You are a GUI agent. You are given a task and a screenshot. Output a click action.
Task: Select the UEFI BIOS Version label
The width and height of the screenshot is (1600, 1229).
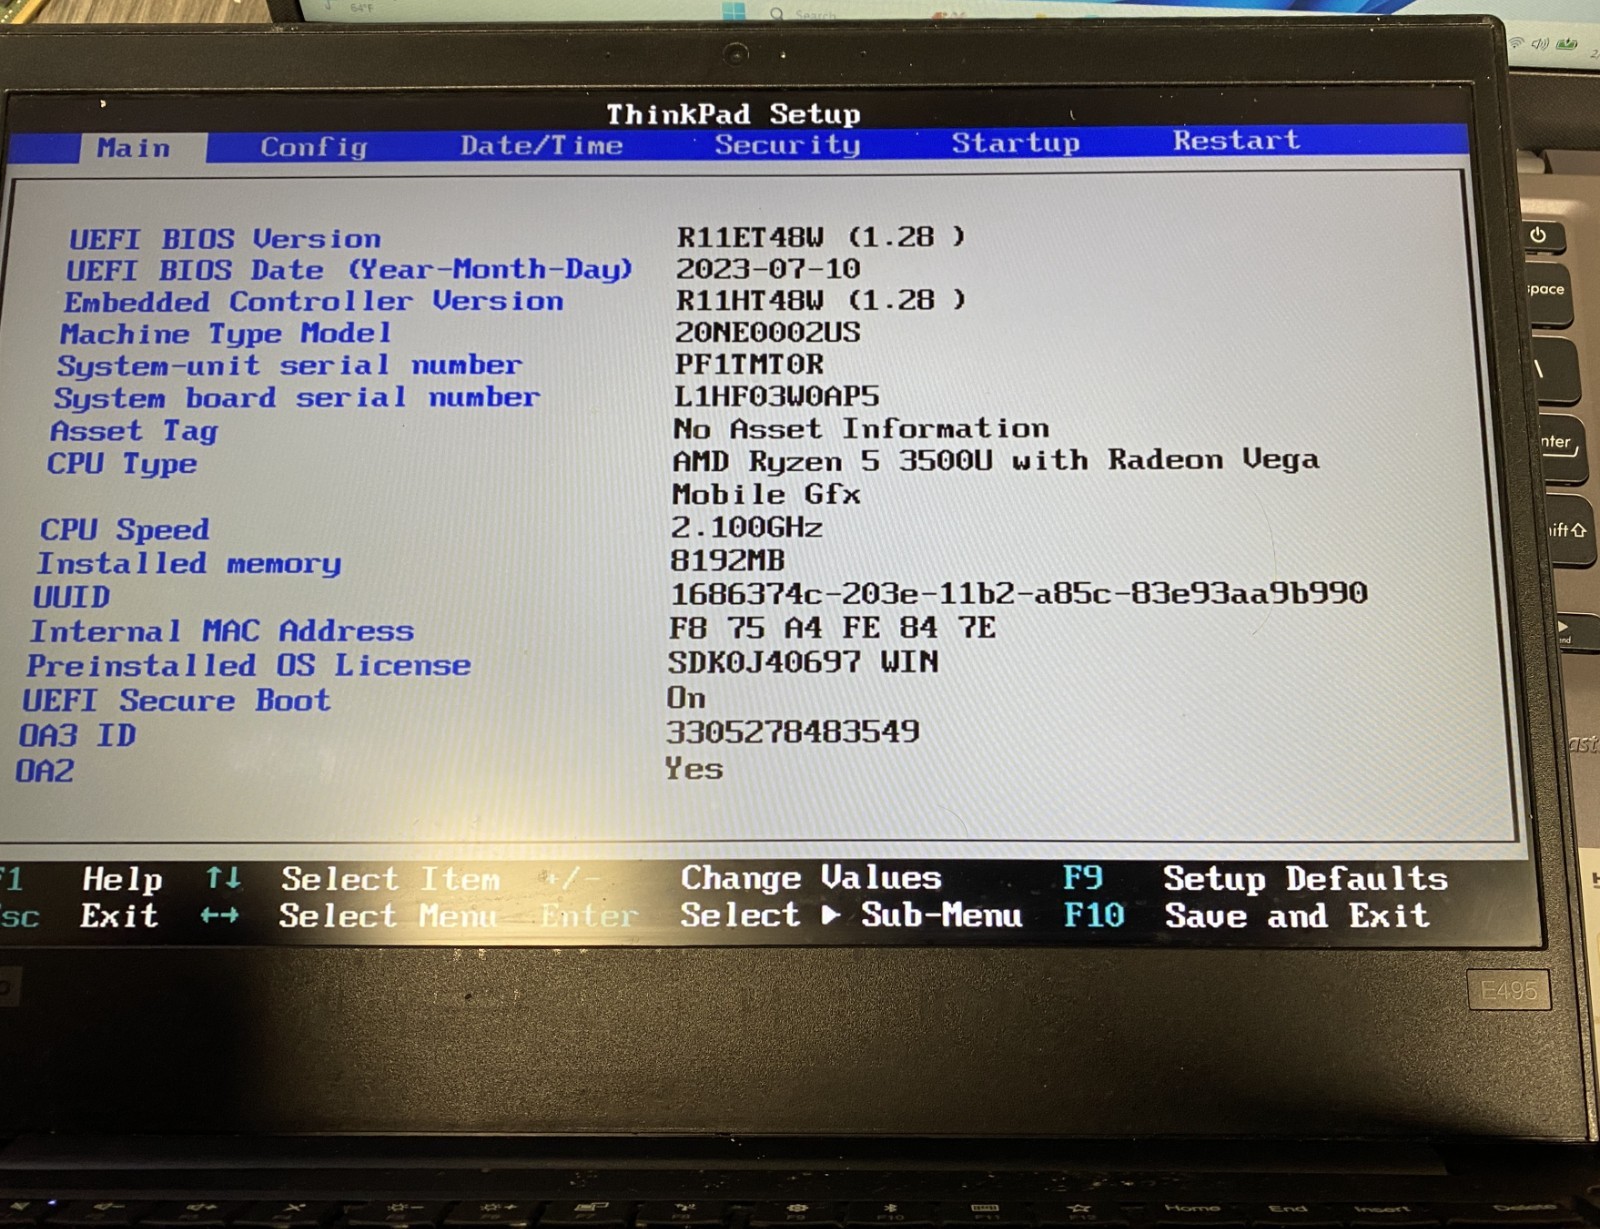coord(225,239)
